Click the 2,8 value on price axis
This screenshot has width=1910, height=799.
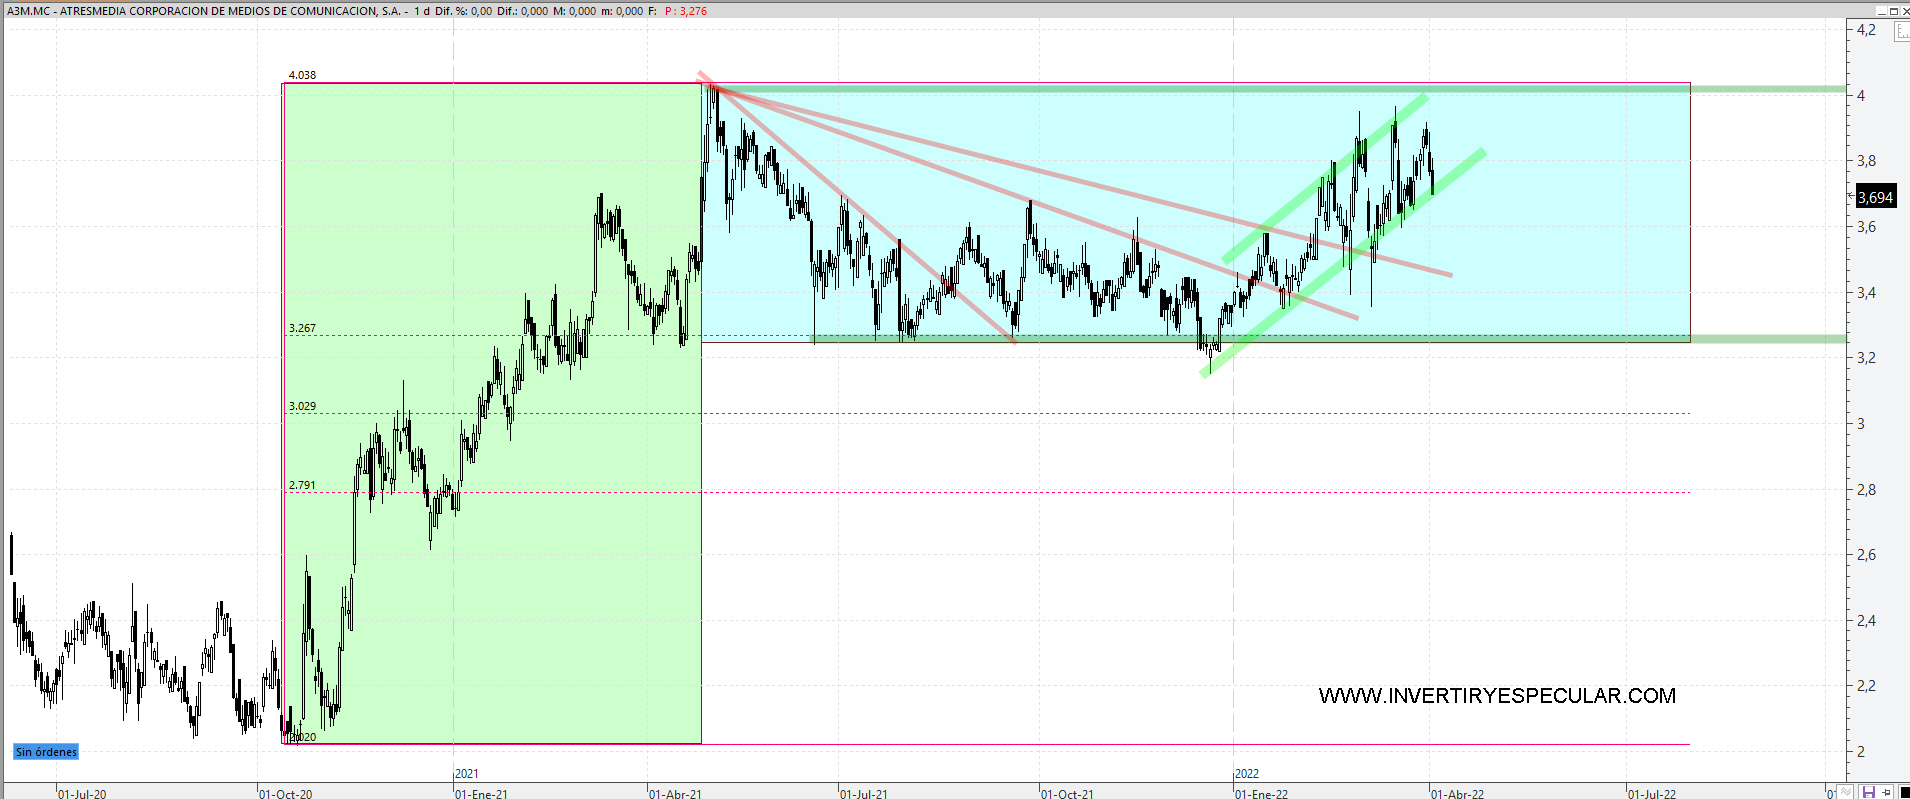[1866, 490]
